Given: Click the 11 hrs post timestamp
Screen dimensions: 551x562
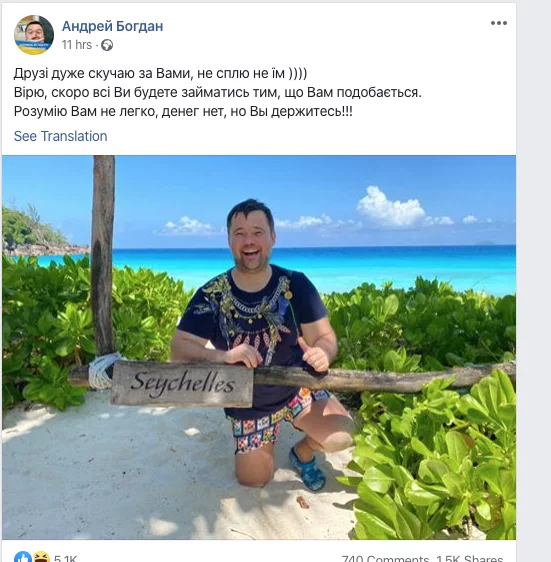Looking at the screenshot, I should pyautogui.click(x=77, y=45).
